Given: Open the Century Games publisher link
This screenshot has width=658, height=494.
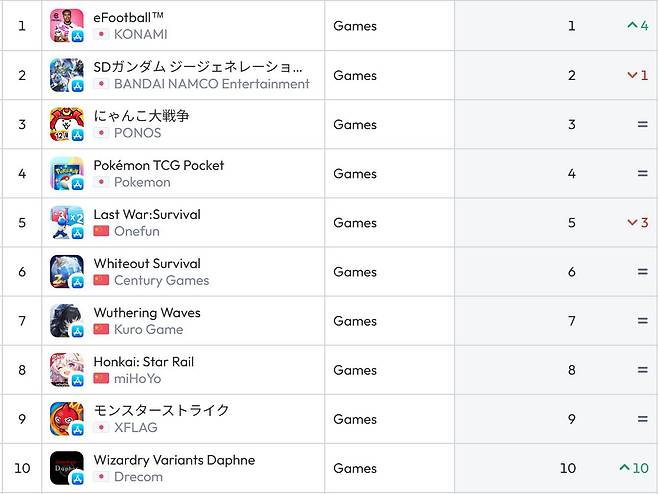Looking at the screenshot, I should 161,280.
